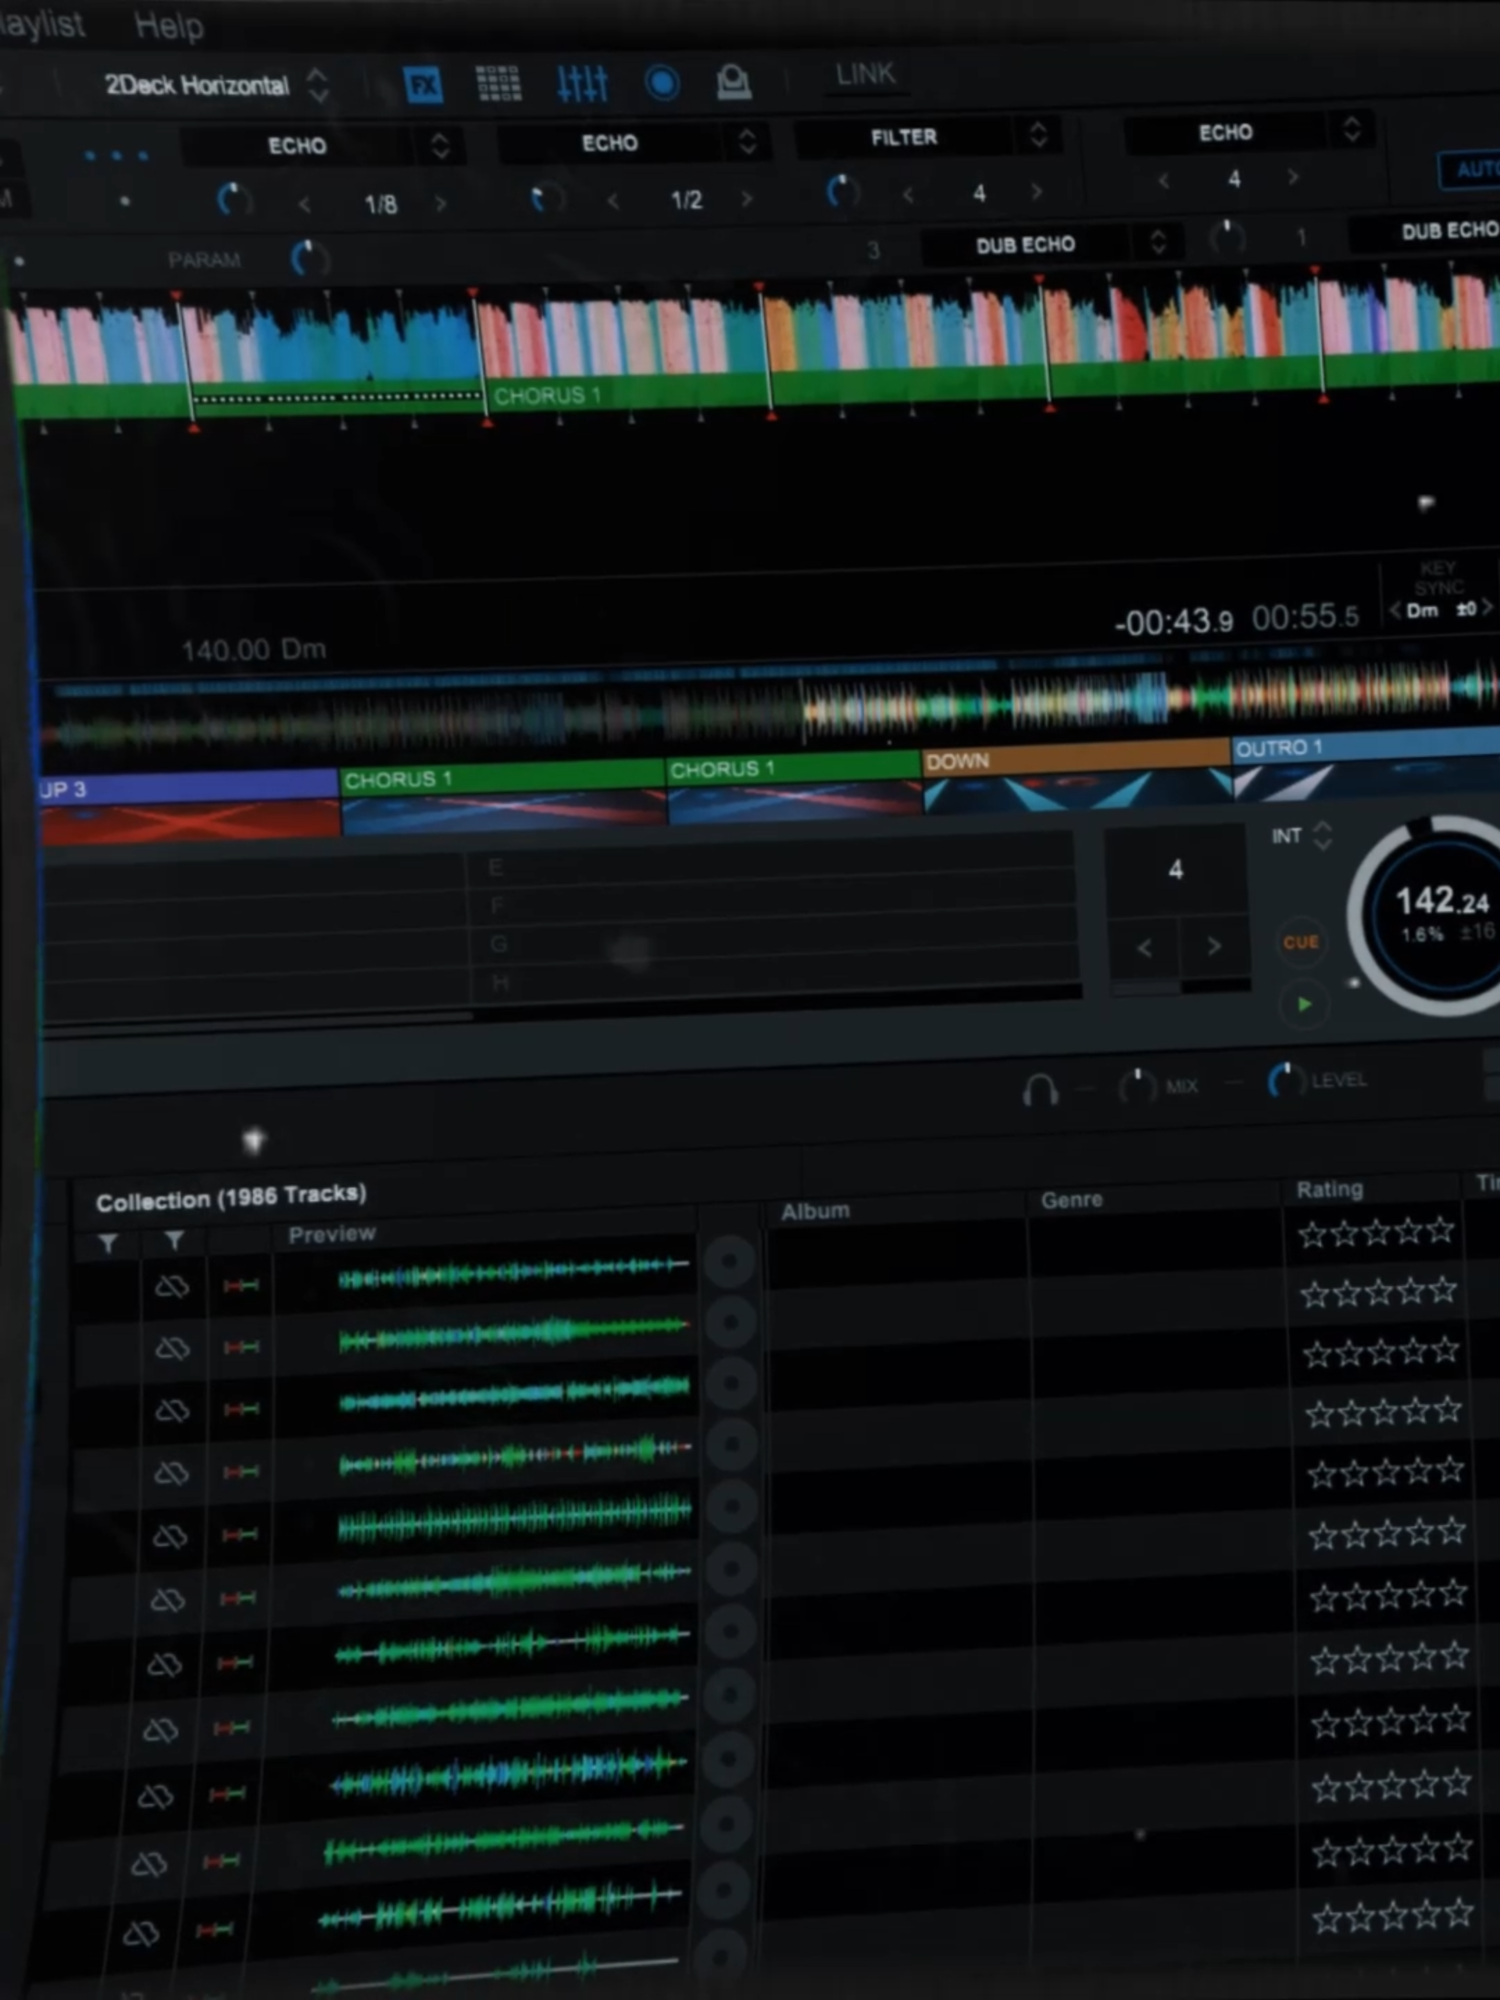Screen dimensions: 1500x2000
Task: Open the INT mode selector
Action: point(1302,835)
